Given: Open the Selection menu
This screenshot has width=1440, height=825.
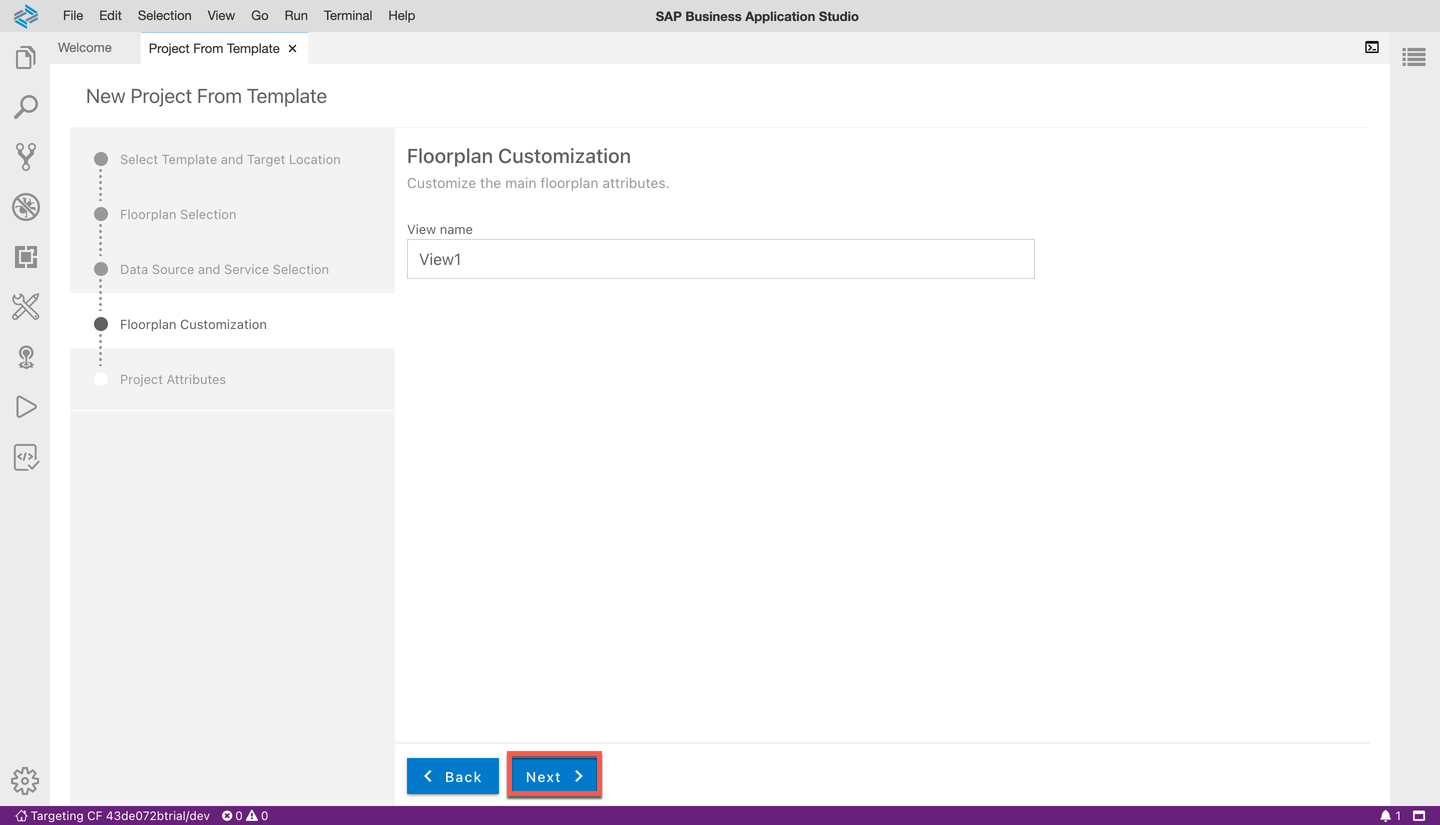Looking at the screenshot, I should pos(164,16).
